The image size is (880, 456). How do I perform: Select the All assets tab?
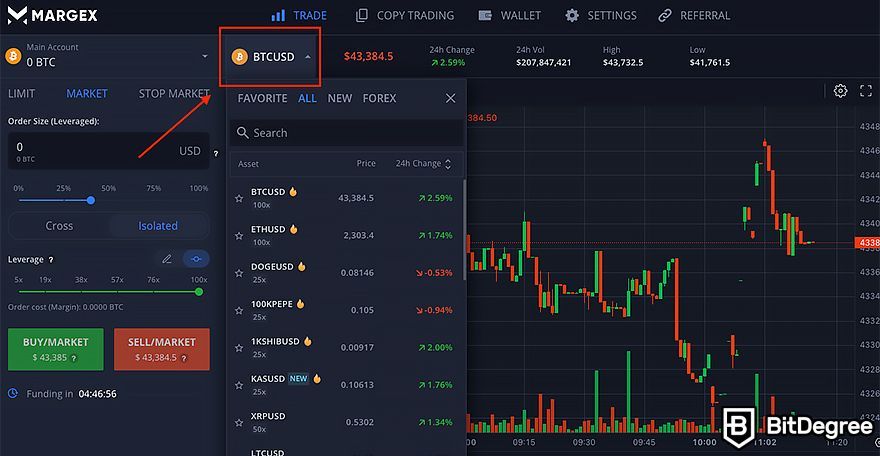click(307, 98)
